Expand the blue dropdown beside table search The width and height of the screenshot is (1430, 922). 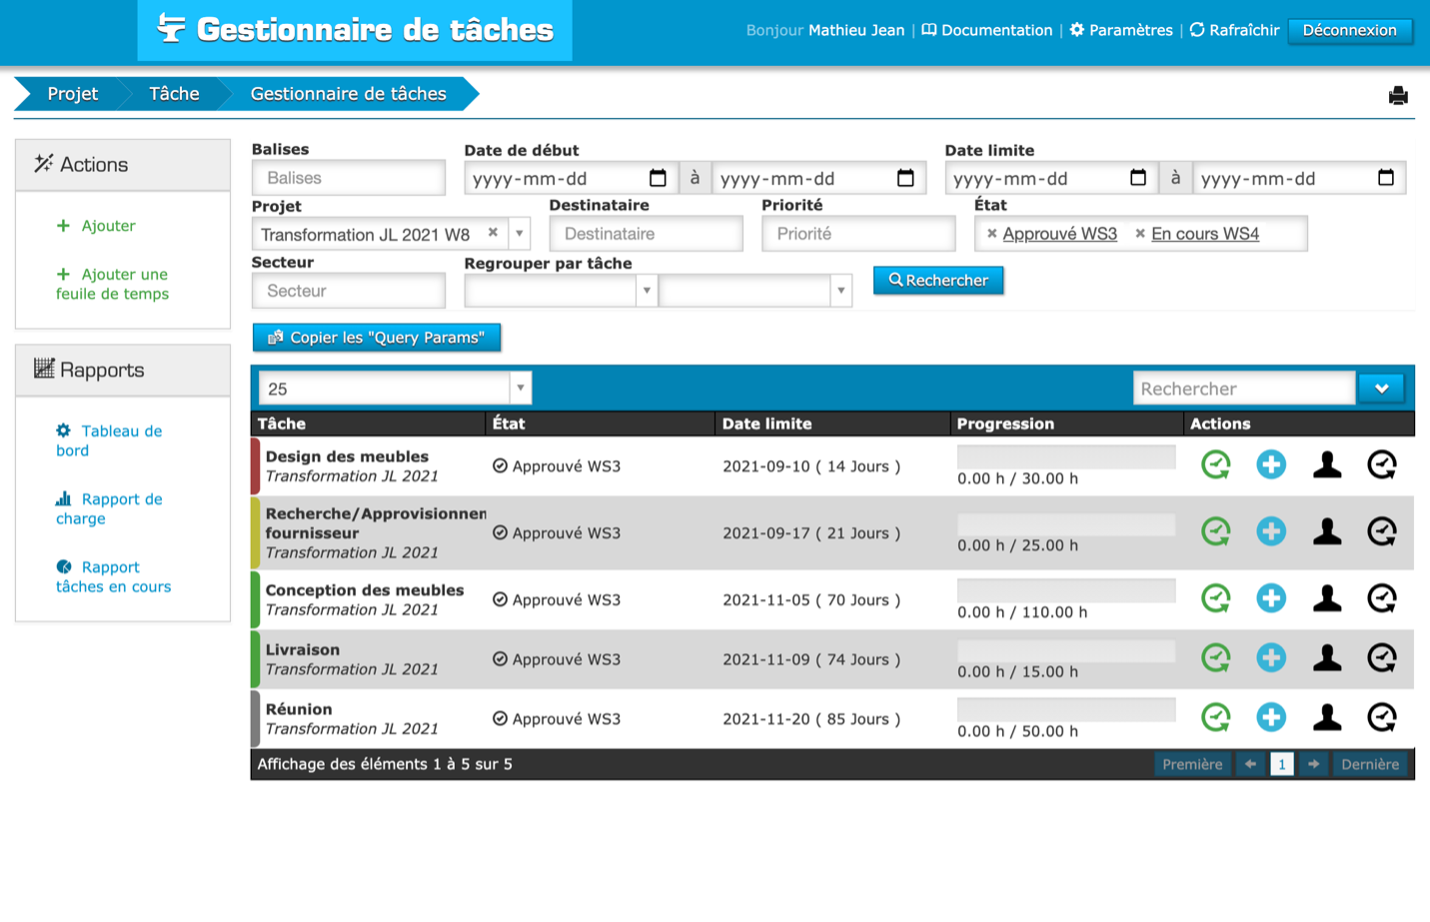coord(1381,388)
